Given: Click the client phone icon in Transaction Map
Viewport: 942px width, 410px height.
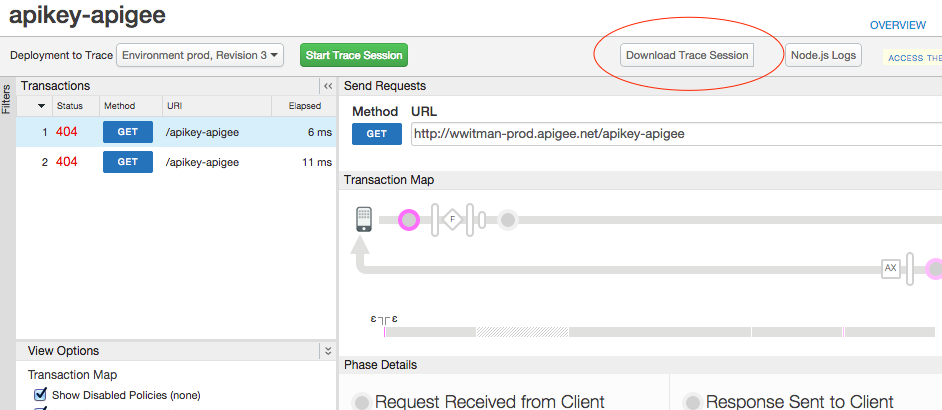Looking at the screenshot, I should (x=364, y=219).
